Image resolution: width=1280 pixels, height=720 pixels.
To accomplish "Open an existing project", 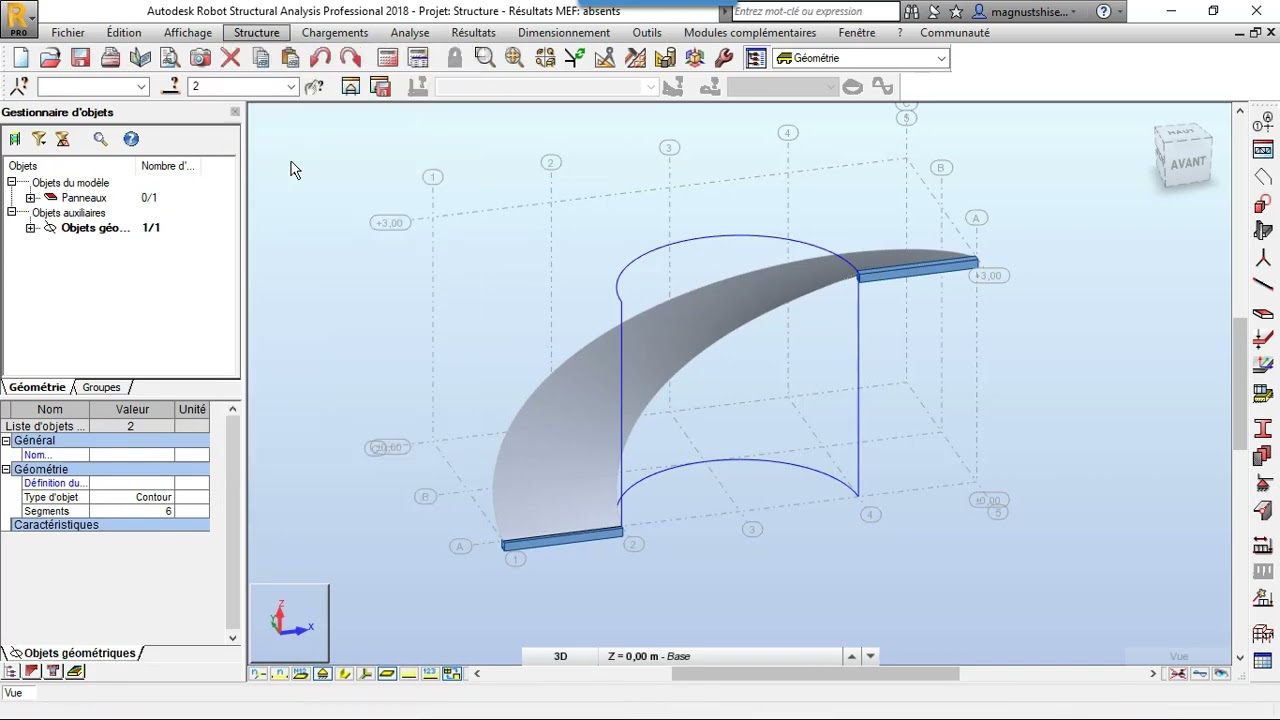I will pyautogui.click(x=50, y=58).
